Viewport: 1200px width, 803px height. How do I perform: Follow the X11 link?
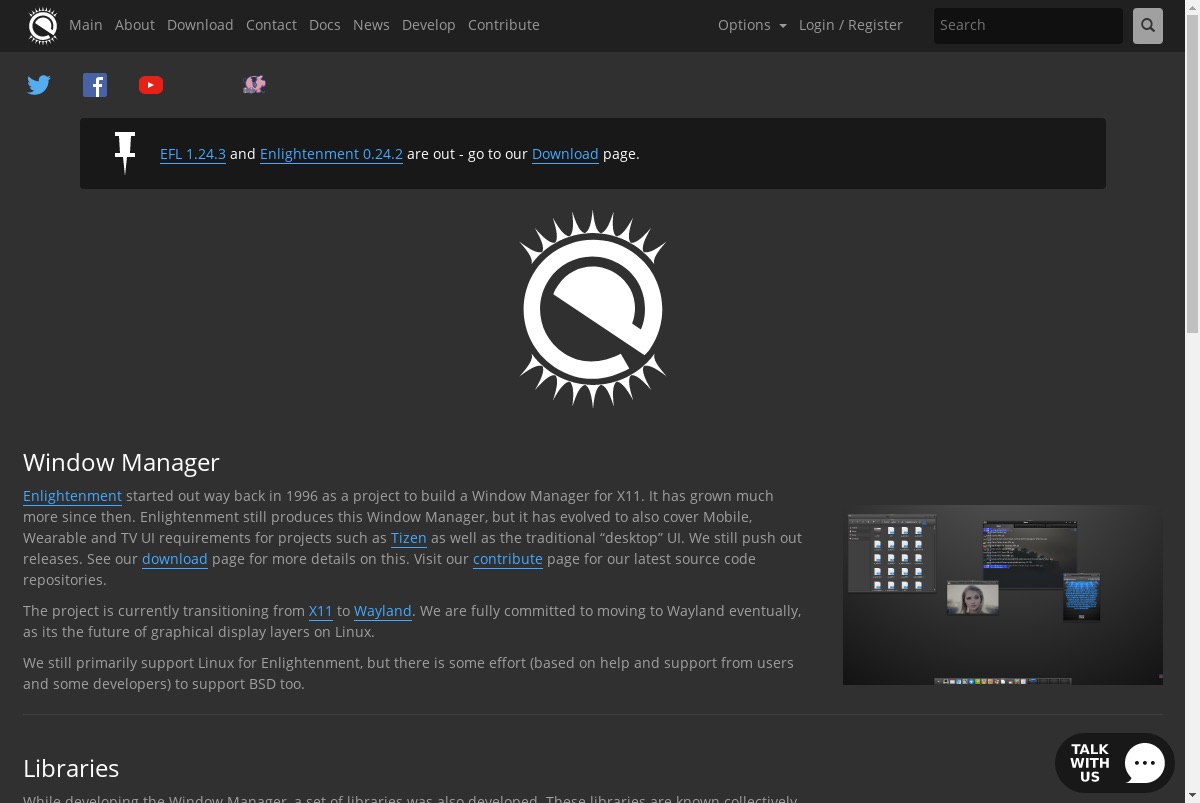(x=321, y=611)
